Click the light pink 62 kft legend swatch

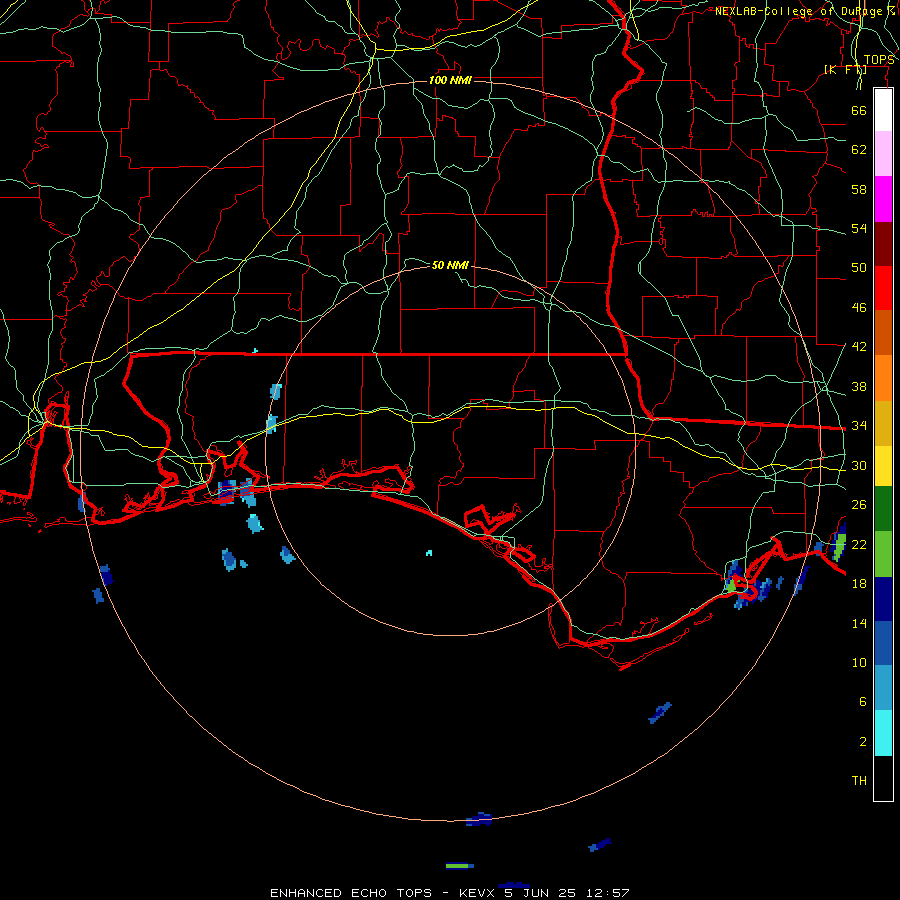[883, 154]
